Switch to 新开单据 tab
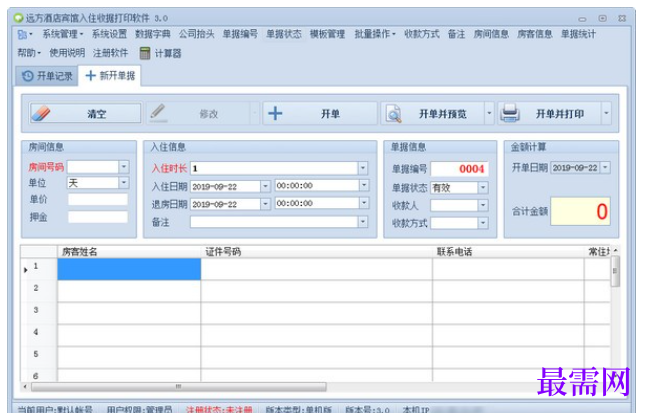The image size is (649, 413). pyautogui.click(x=110, y=76)
